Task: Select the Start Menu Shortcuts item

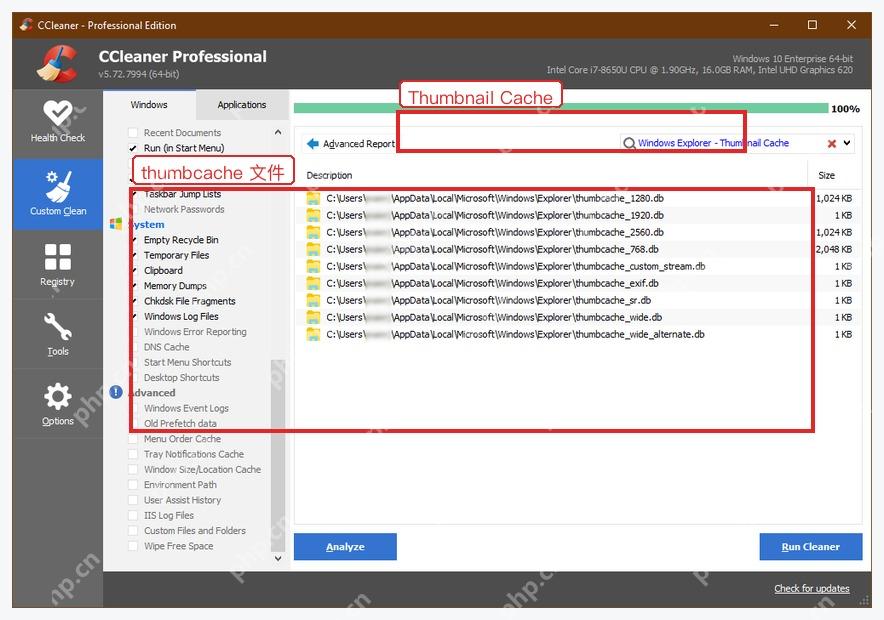Action: (187, 362)
